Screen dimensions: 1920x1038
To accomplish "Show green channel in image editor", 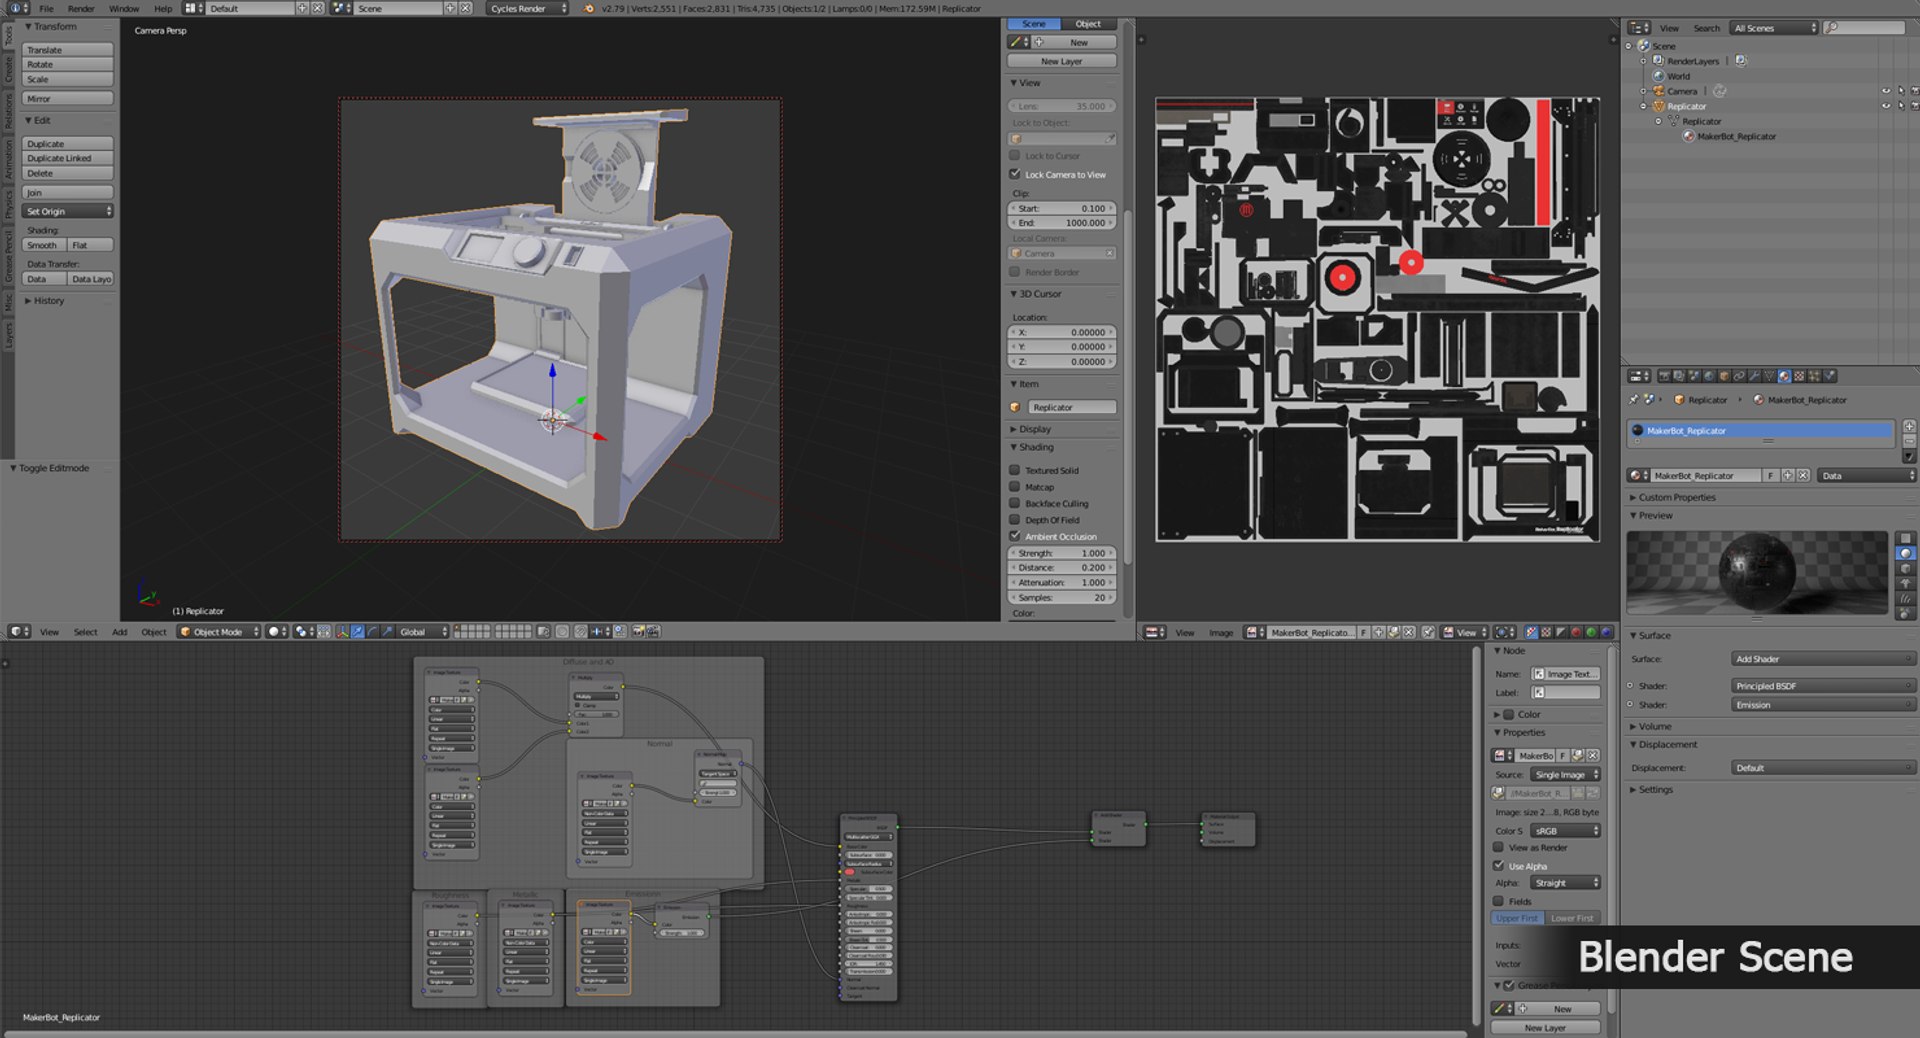I will coord(1591,632).
